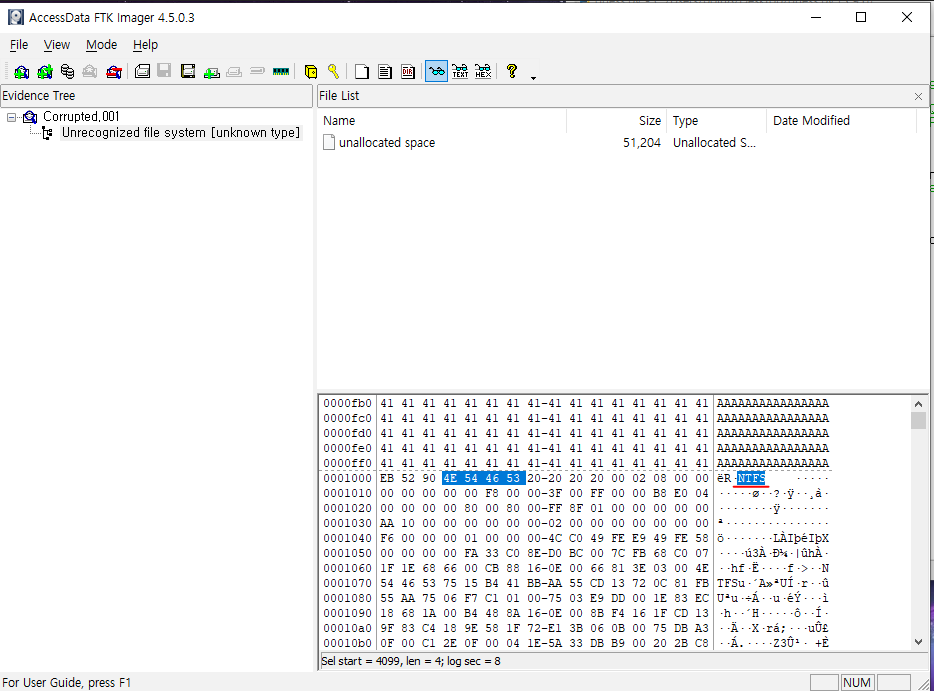The width and height of the screenshot is (934, 691).
Task: Collapse the Corrupted.001 tree node
Action: pyautogui.click(x=11, y=117)
